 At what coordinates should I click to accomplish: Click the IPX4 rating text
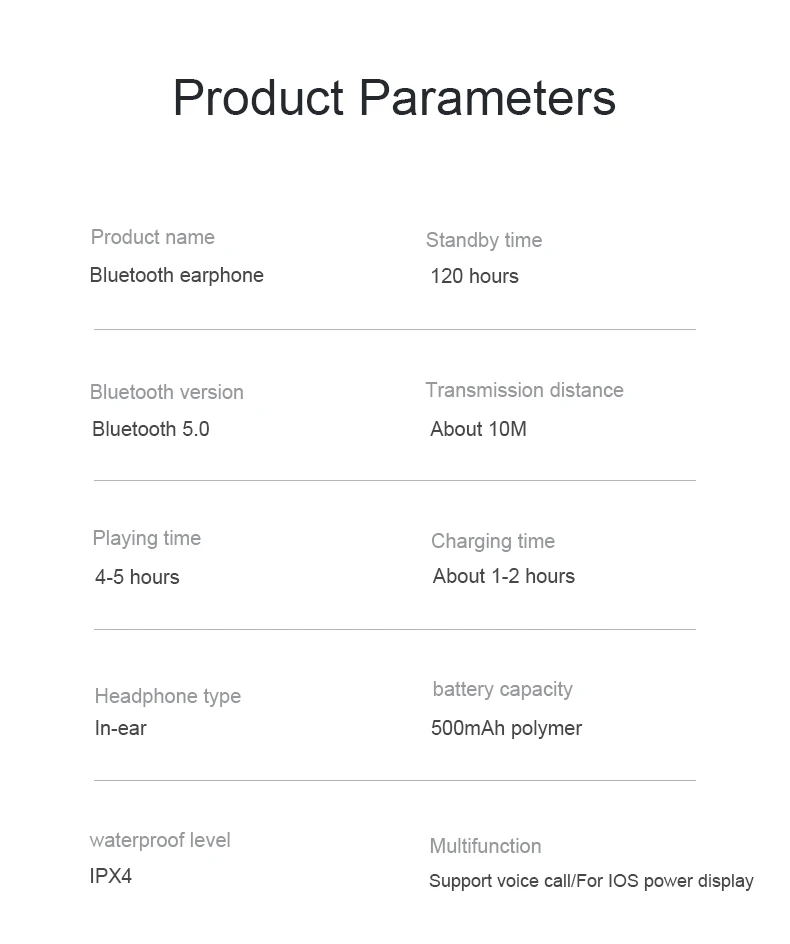tap(110, 876)
